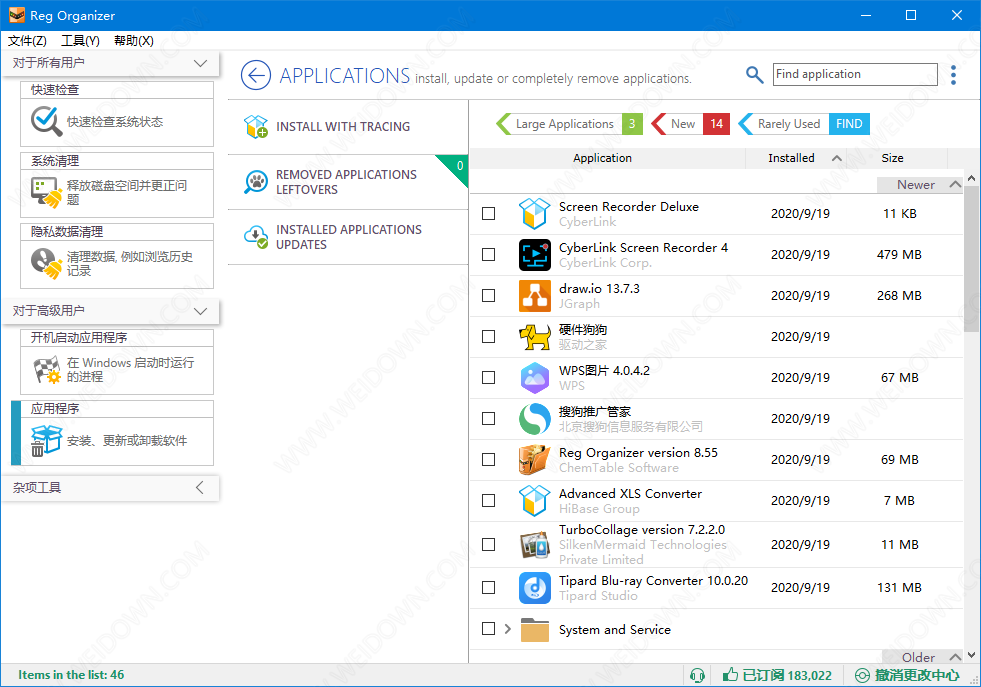The image size is (981, 687).
Task: Collapse the Newer group header
Action: point(955,185)
